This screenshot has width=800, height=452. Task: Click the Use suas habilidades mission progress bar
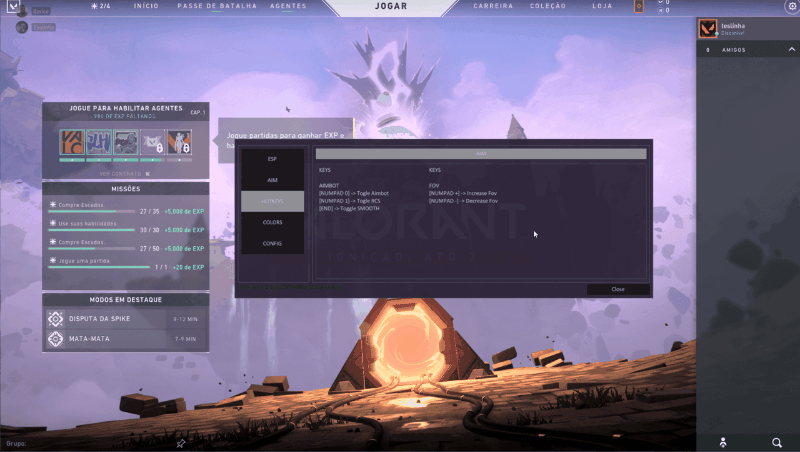click(x=91, y=230)
